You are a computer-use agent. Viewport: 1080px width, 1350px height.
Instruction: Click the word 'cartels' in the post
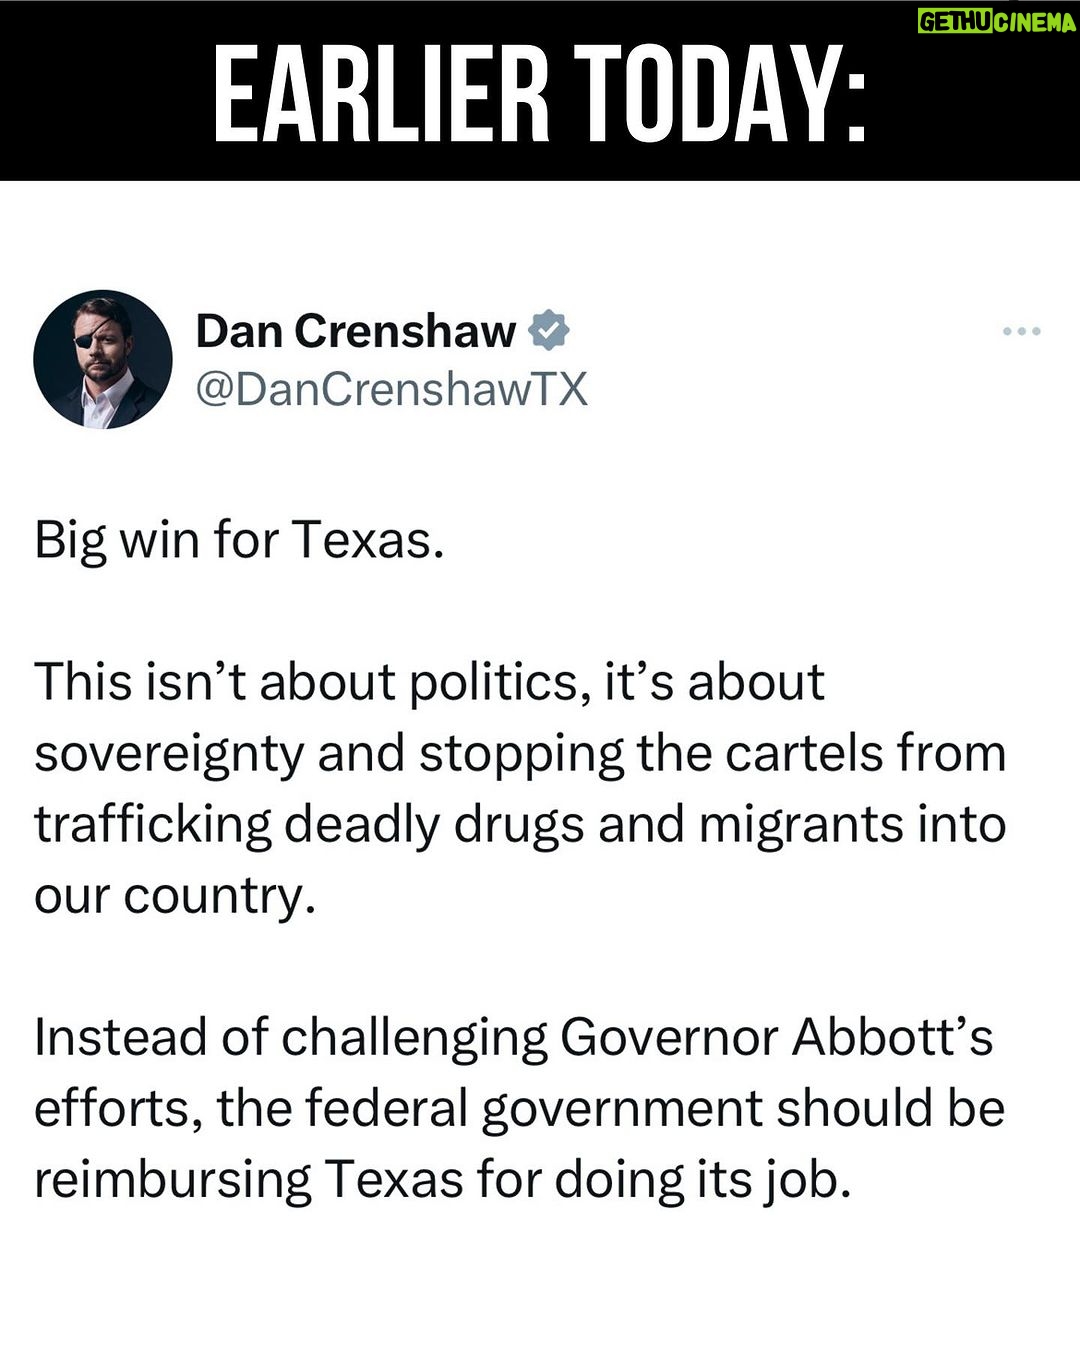[x=804, y=754]
